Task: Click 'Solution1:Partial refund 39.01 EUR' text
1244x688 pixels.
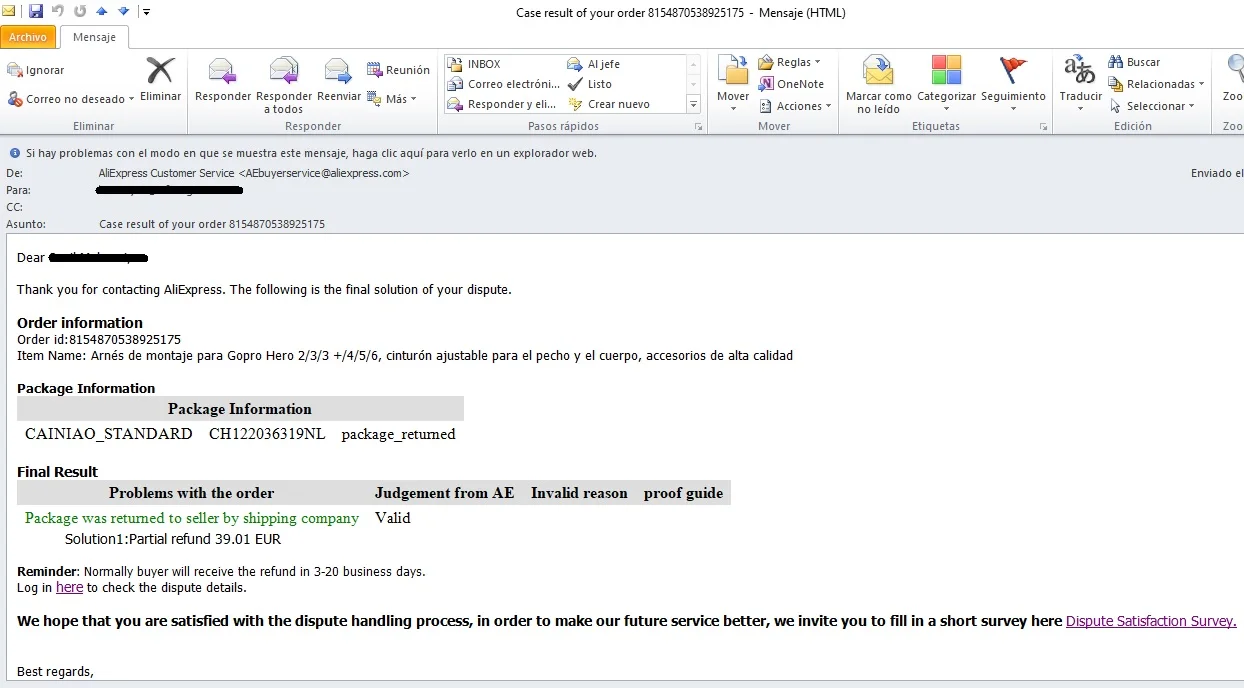Action: pos(173,539)
